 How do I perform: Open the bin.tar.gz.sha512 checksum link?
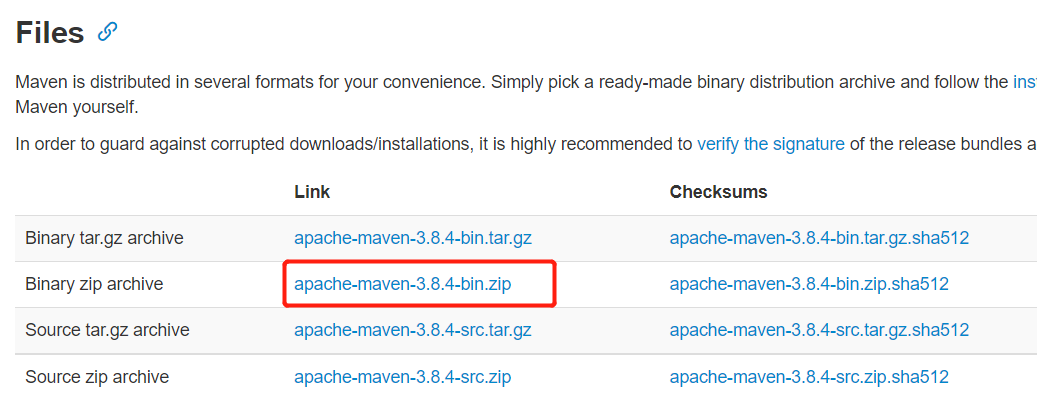click(x=819, y=238)
